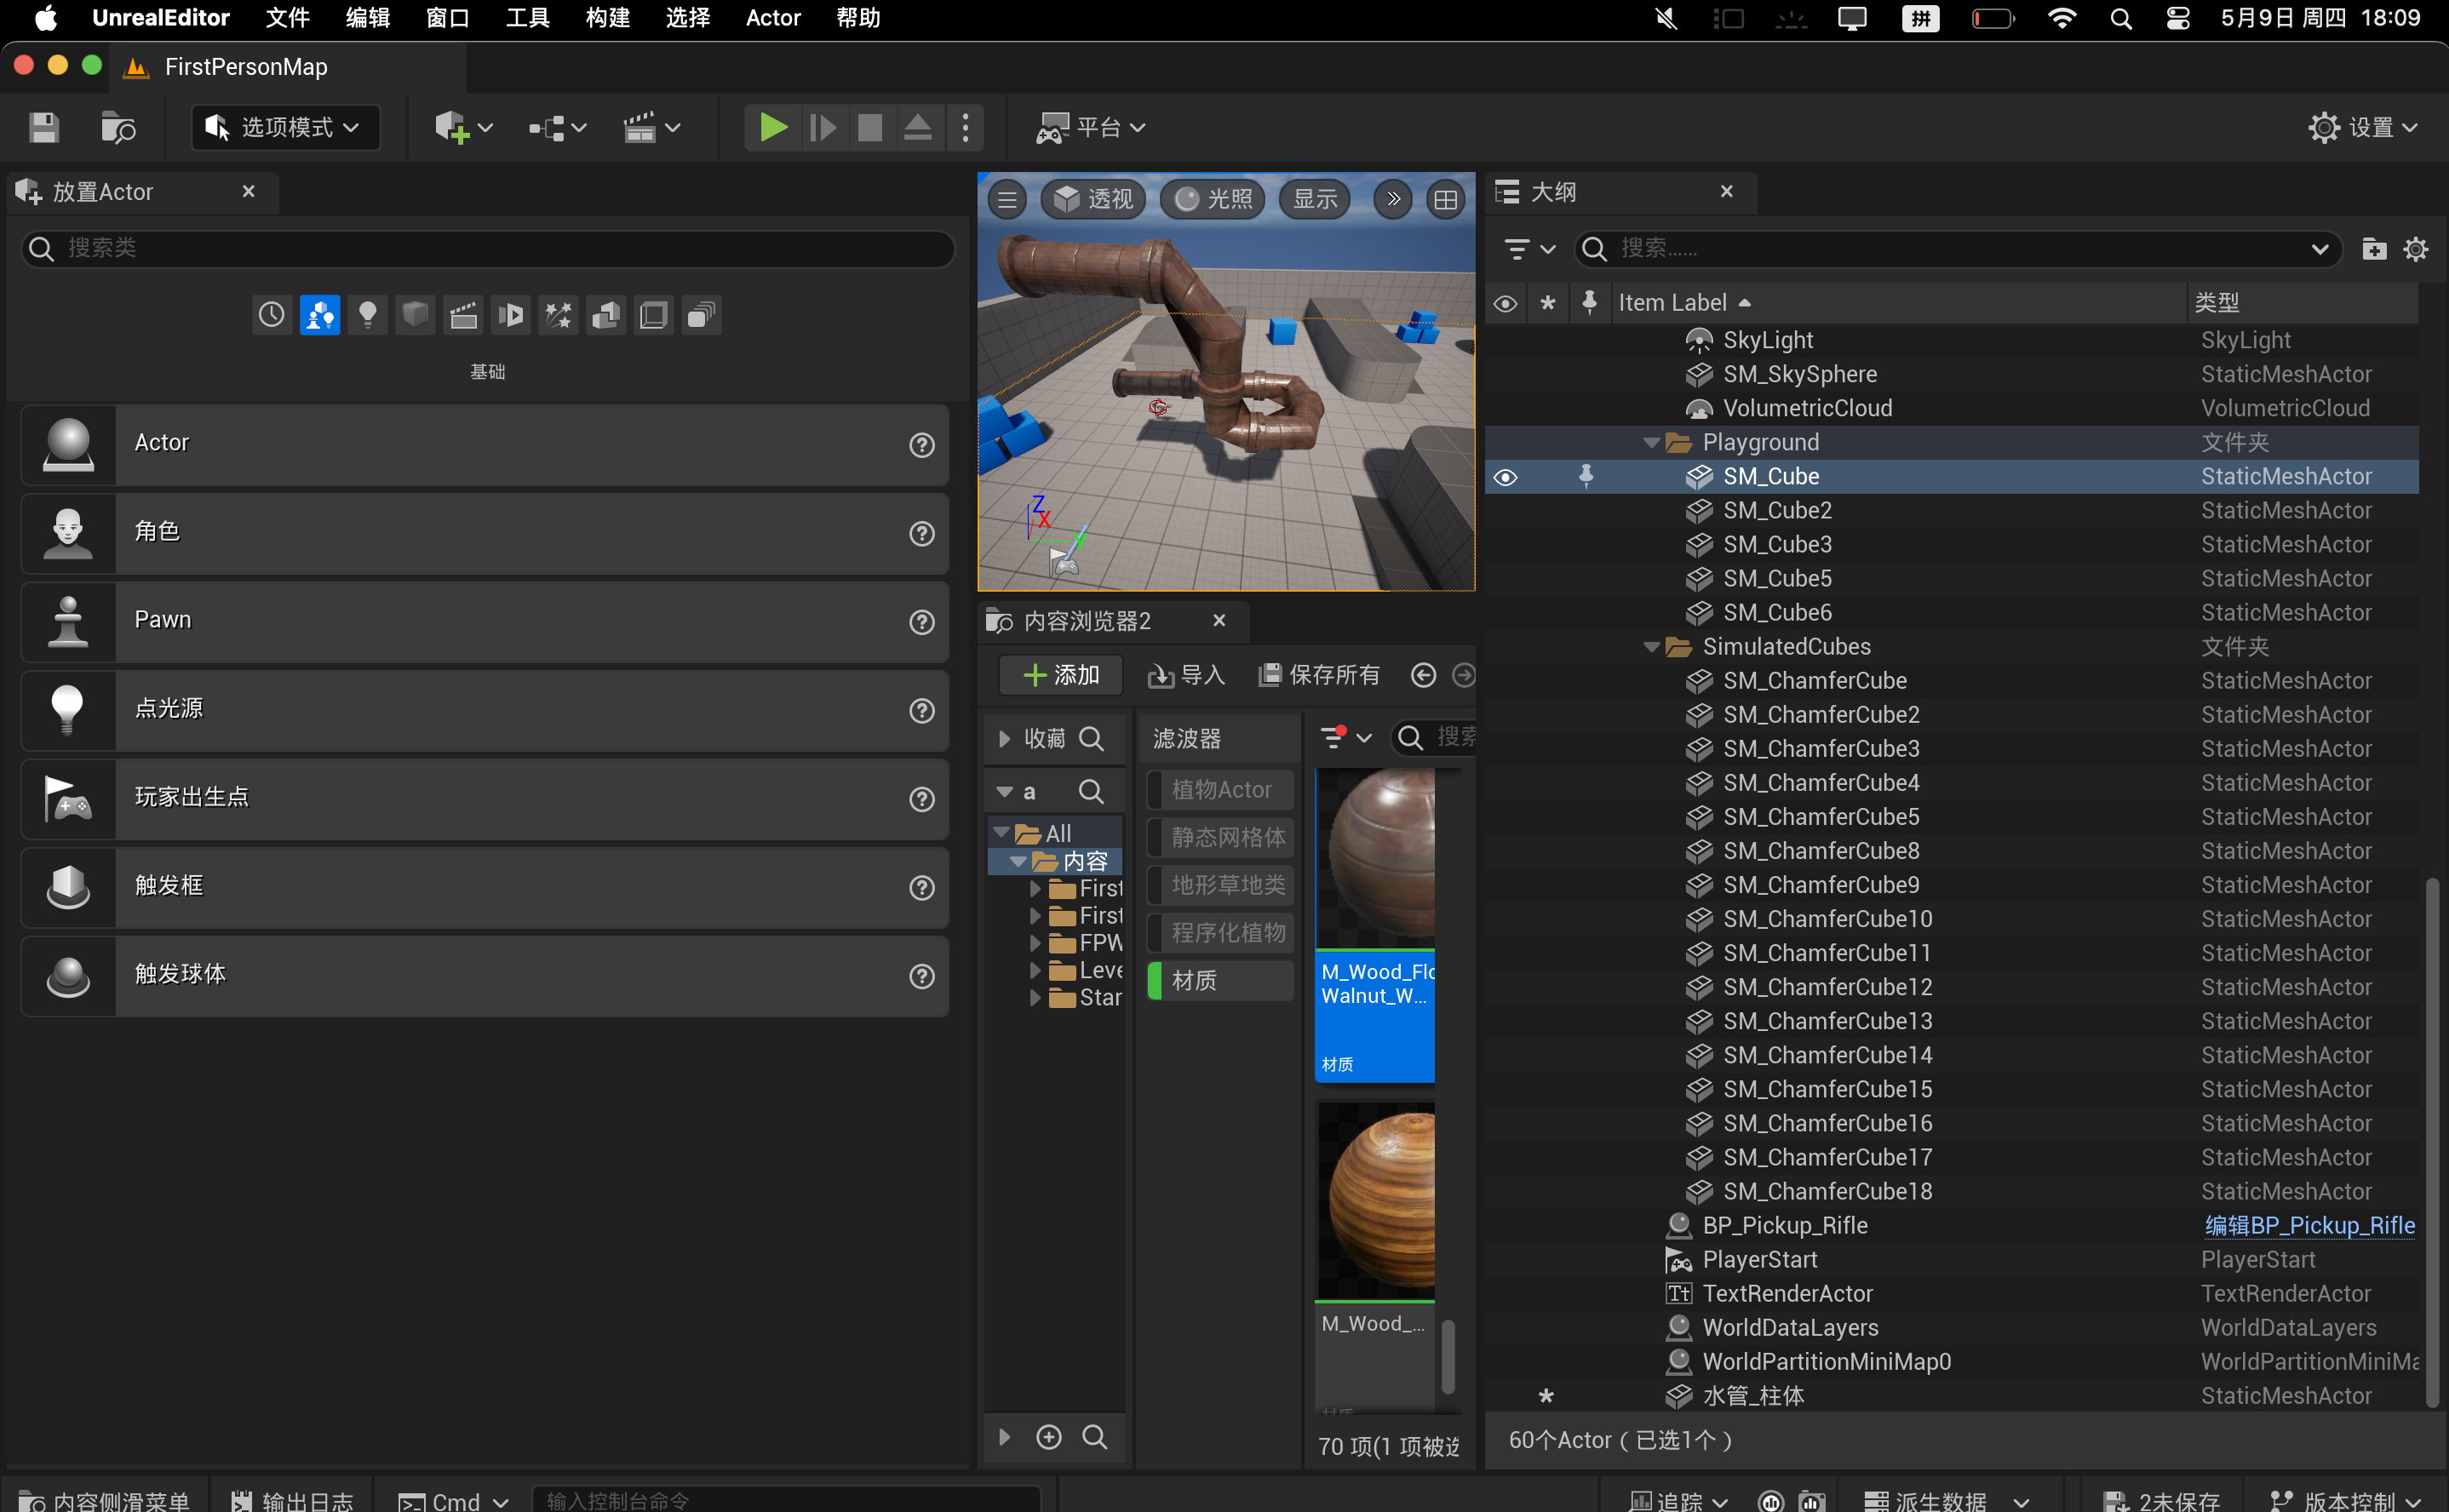This screenshot has height=1512, width=2449.
Task: Open the viewport hamburger menu
Action: pos(1007,200)
